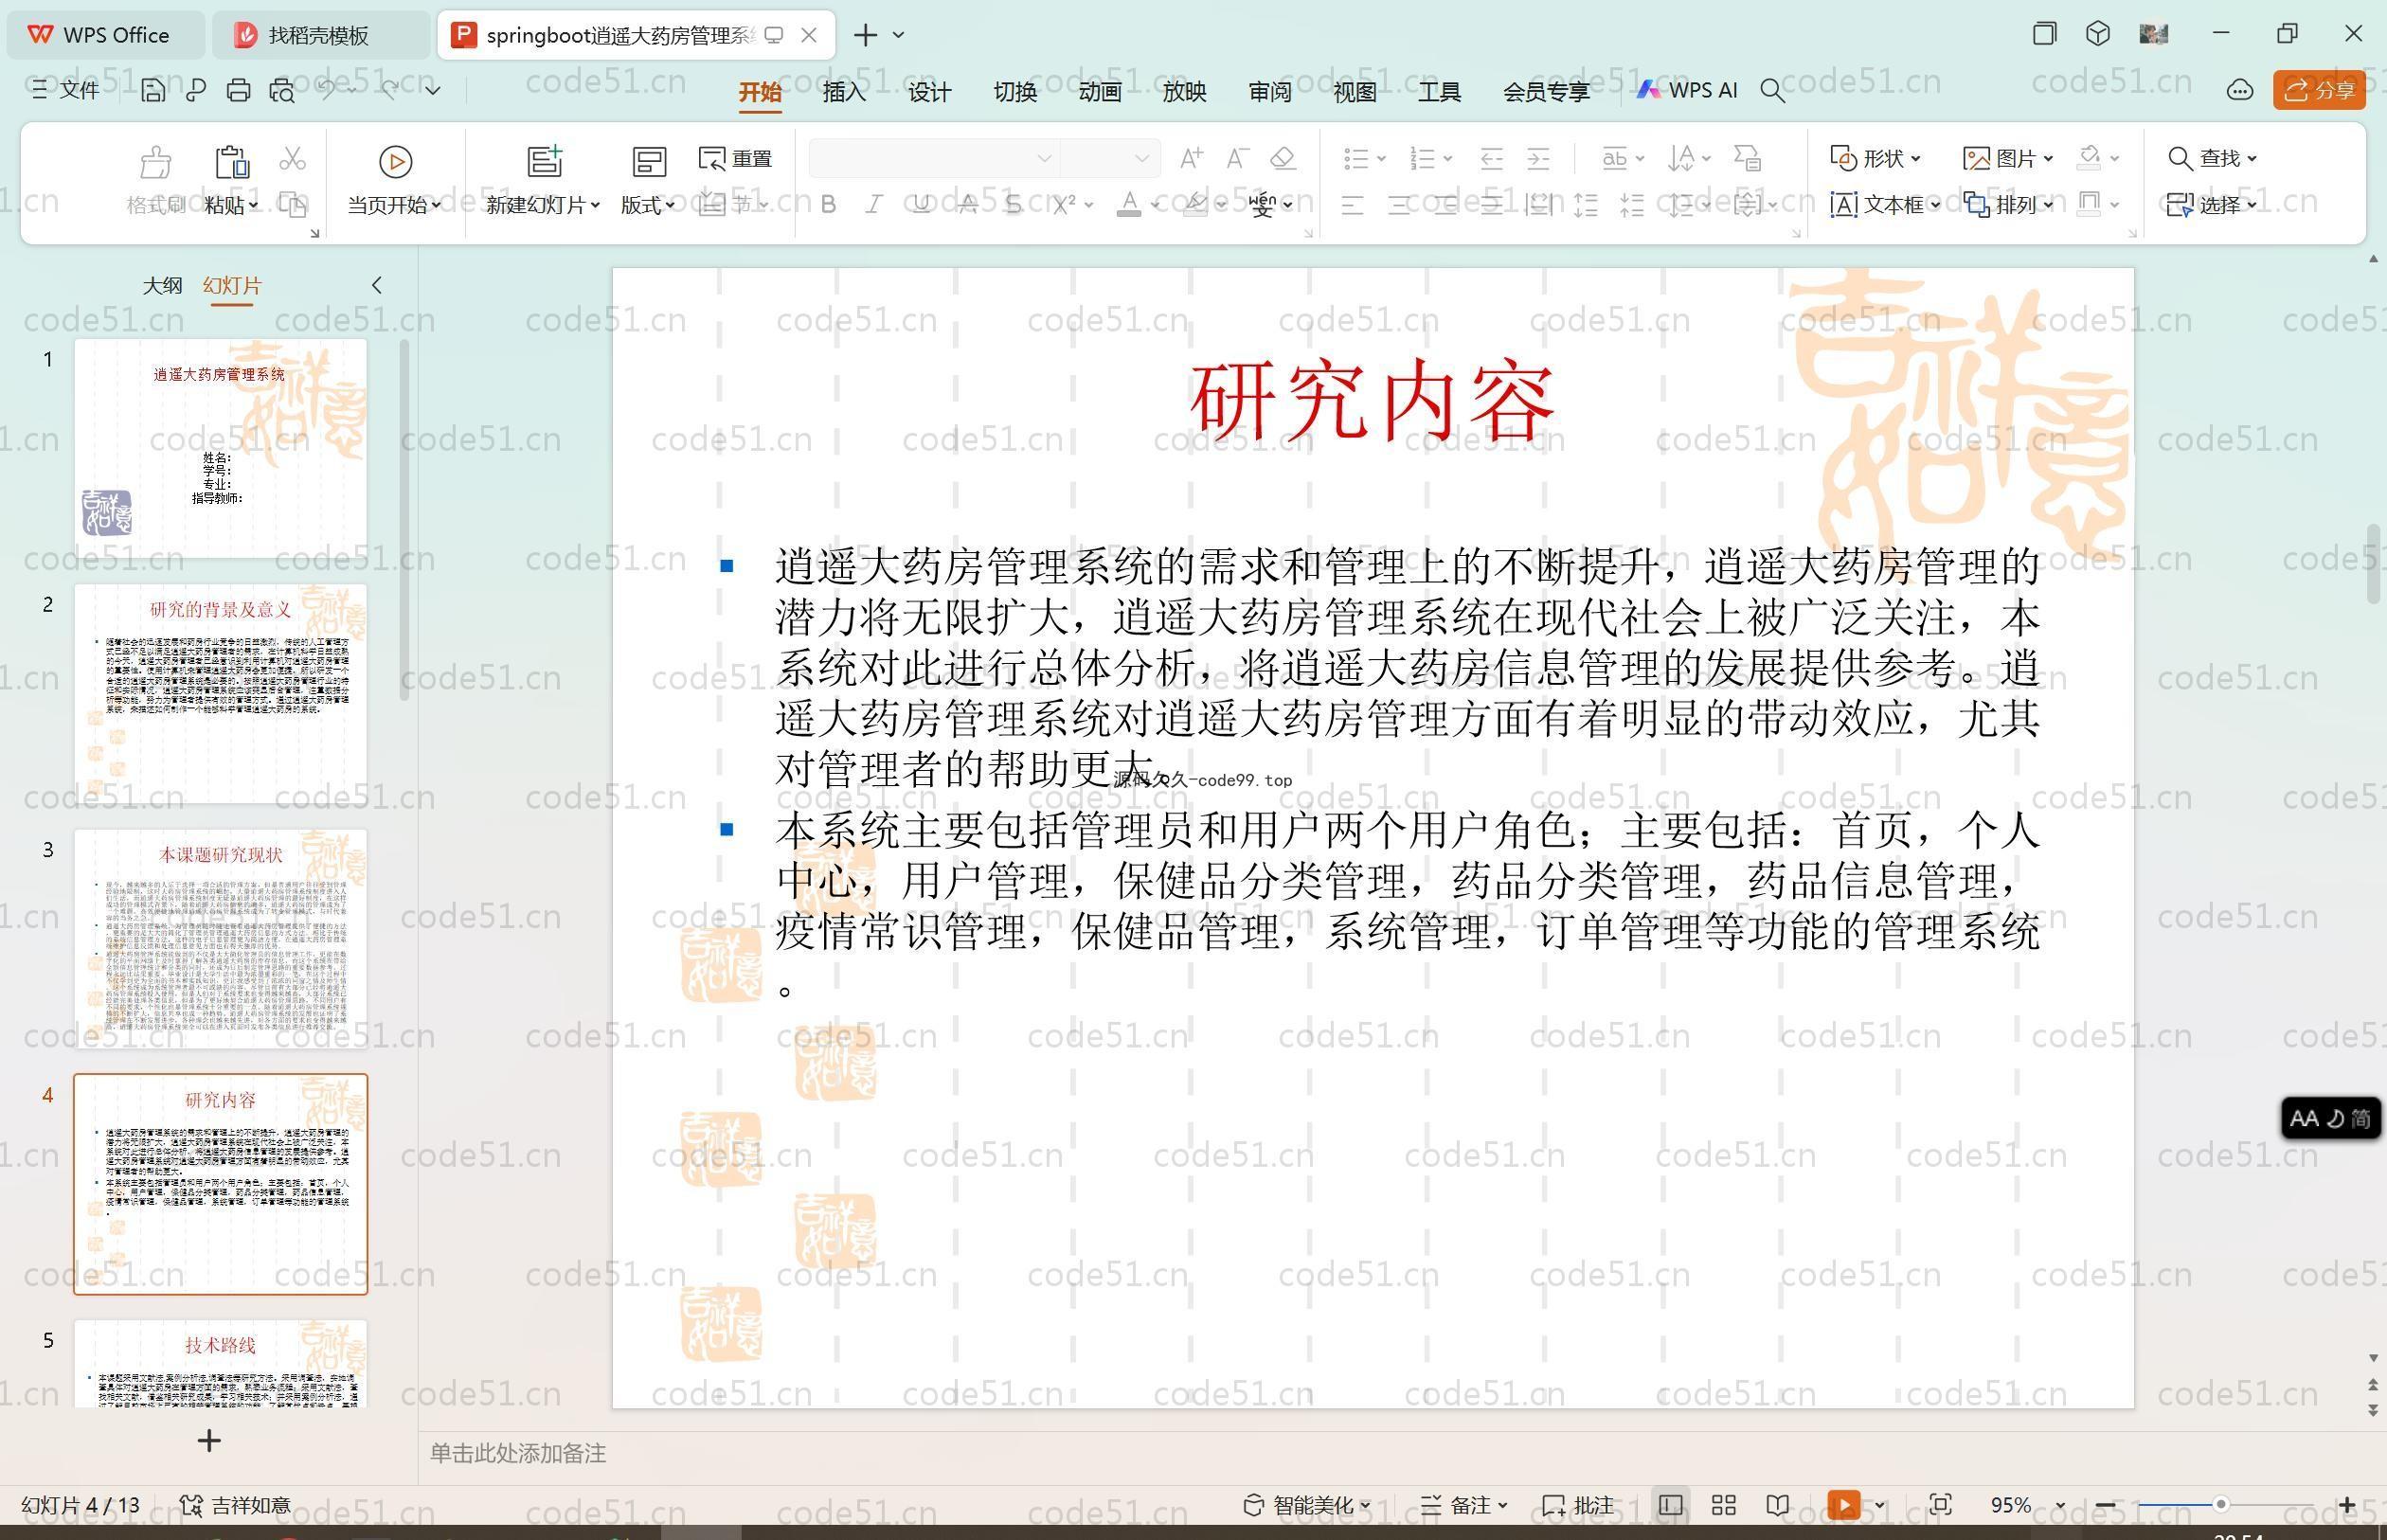Click the Save icon in quick toolbar

click(x=153, y=91)
